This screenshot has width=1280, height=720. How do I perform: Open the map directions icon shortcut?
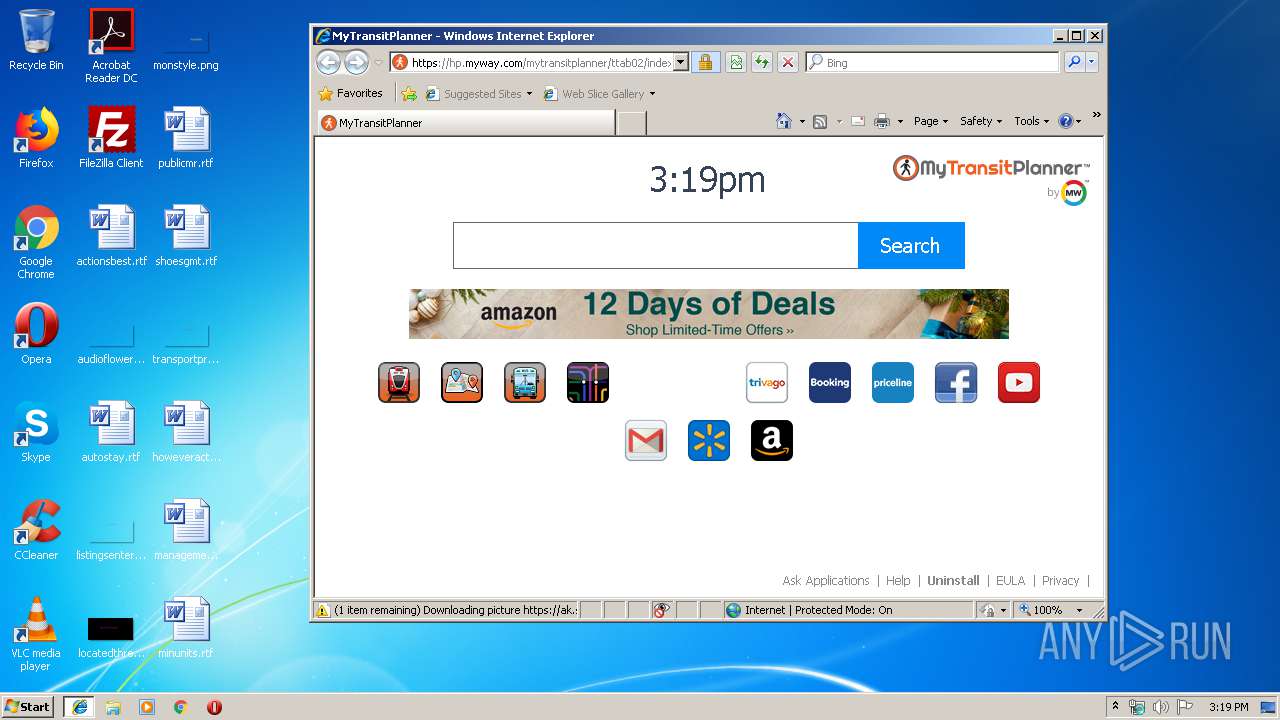click(462, 382)
